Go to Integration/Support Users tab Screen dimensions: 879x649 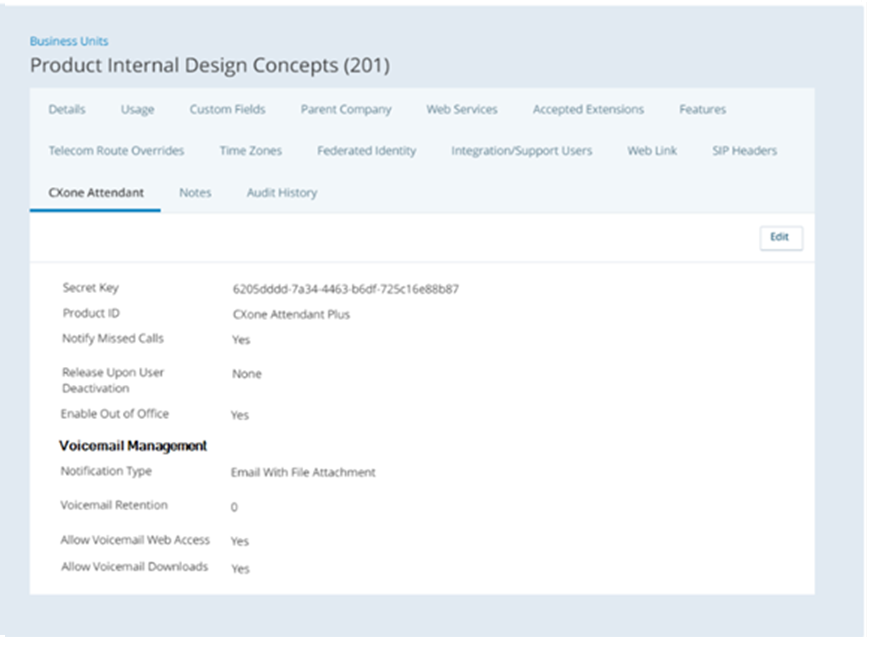521,151
